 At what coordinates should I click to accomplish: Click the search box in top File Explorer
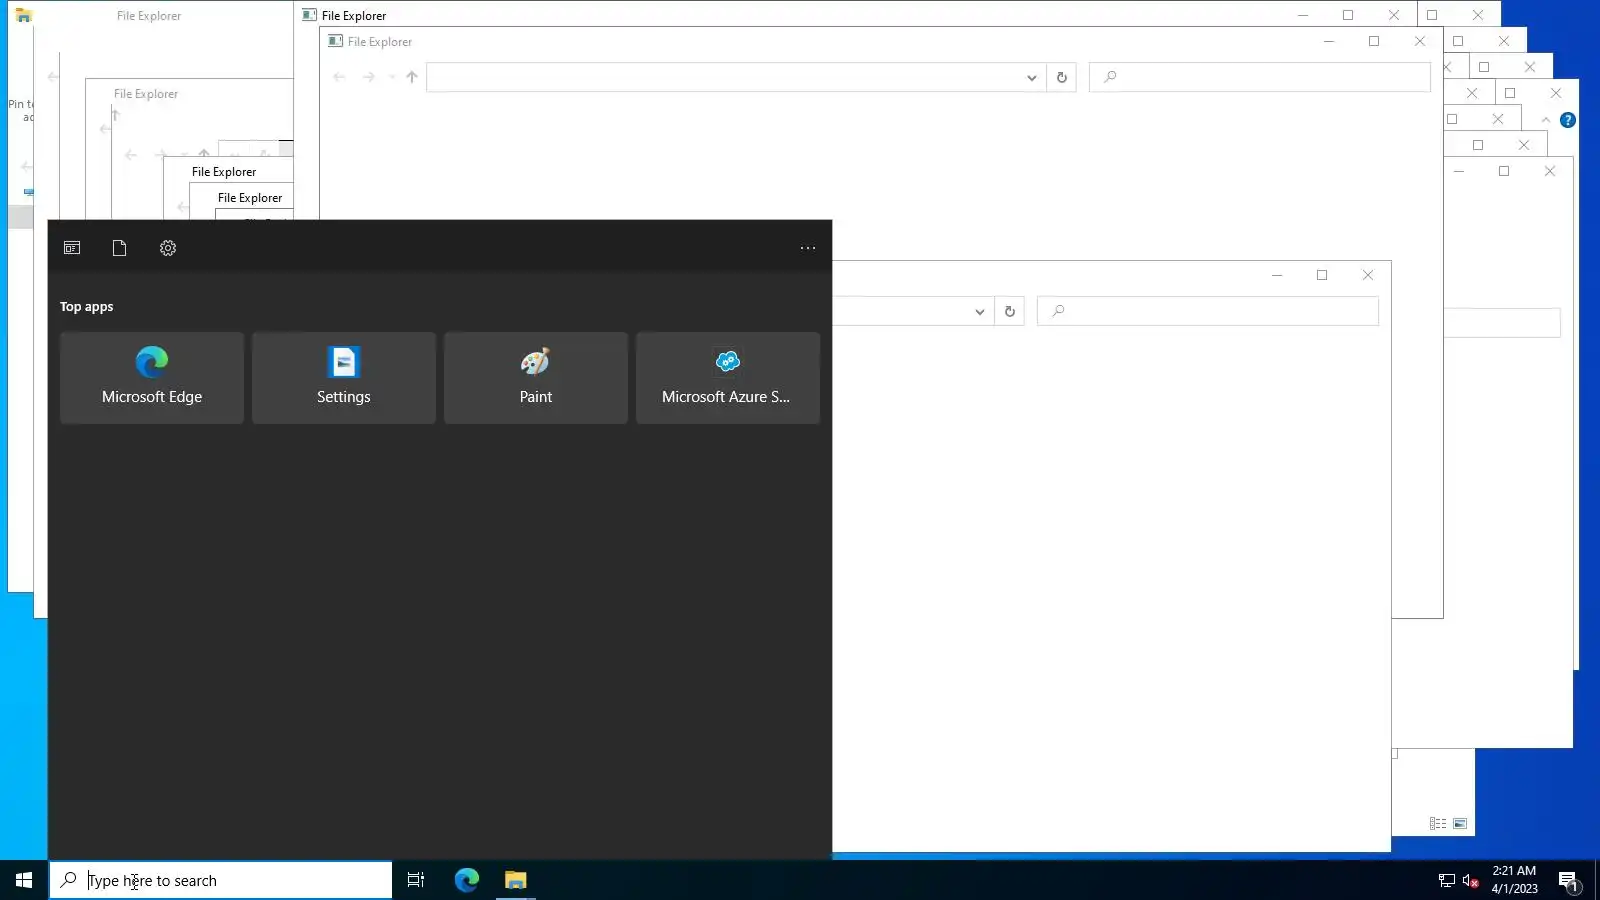pyautogui.click(x=1260, y=77)
